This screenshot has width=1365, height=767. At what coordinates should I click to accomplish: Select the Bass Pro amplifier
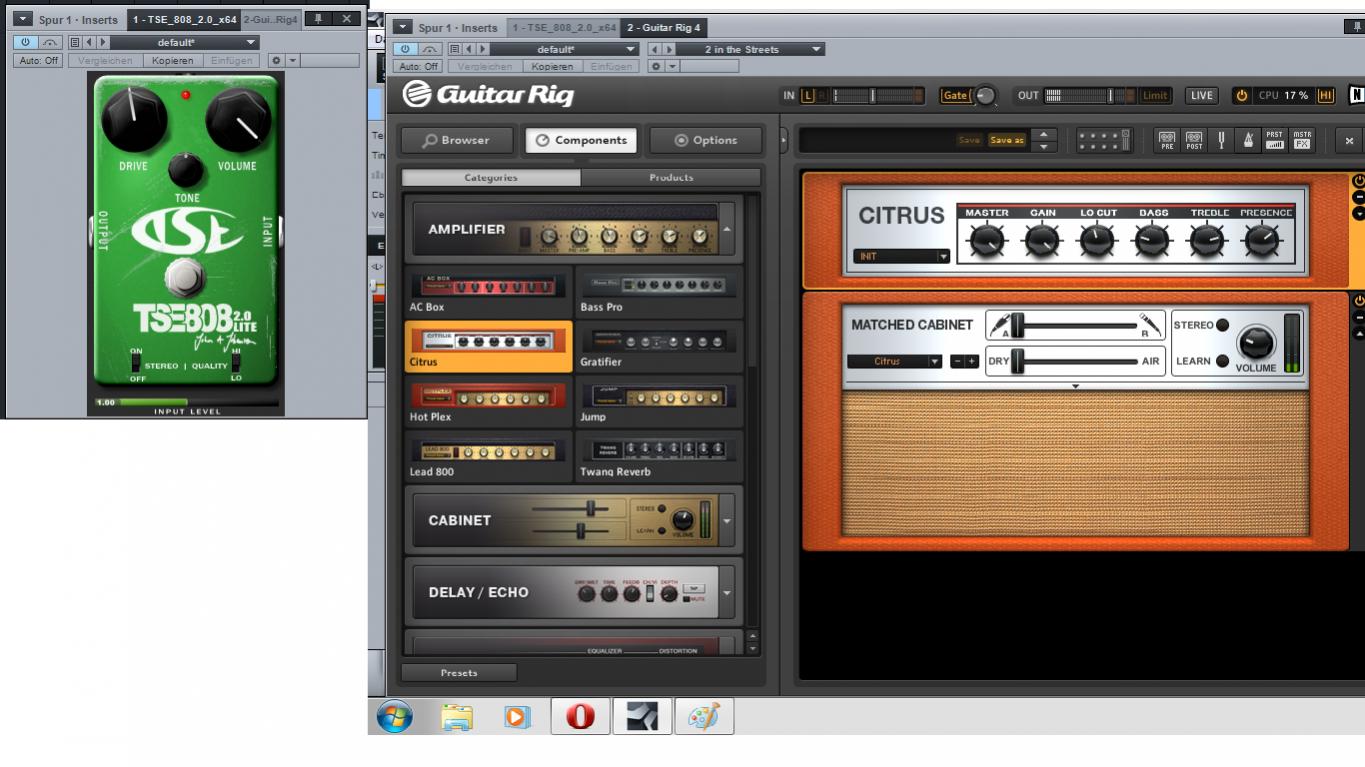click(x=659, y=292)
